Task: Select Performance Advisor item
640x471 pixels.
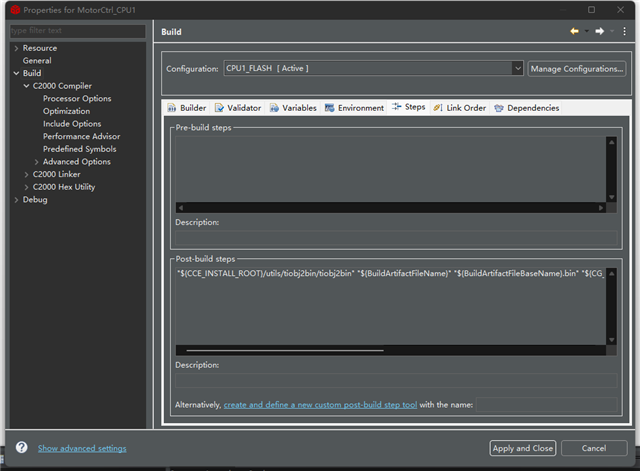Action: 82,136
